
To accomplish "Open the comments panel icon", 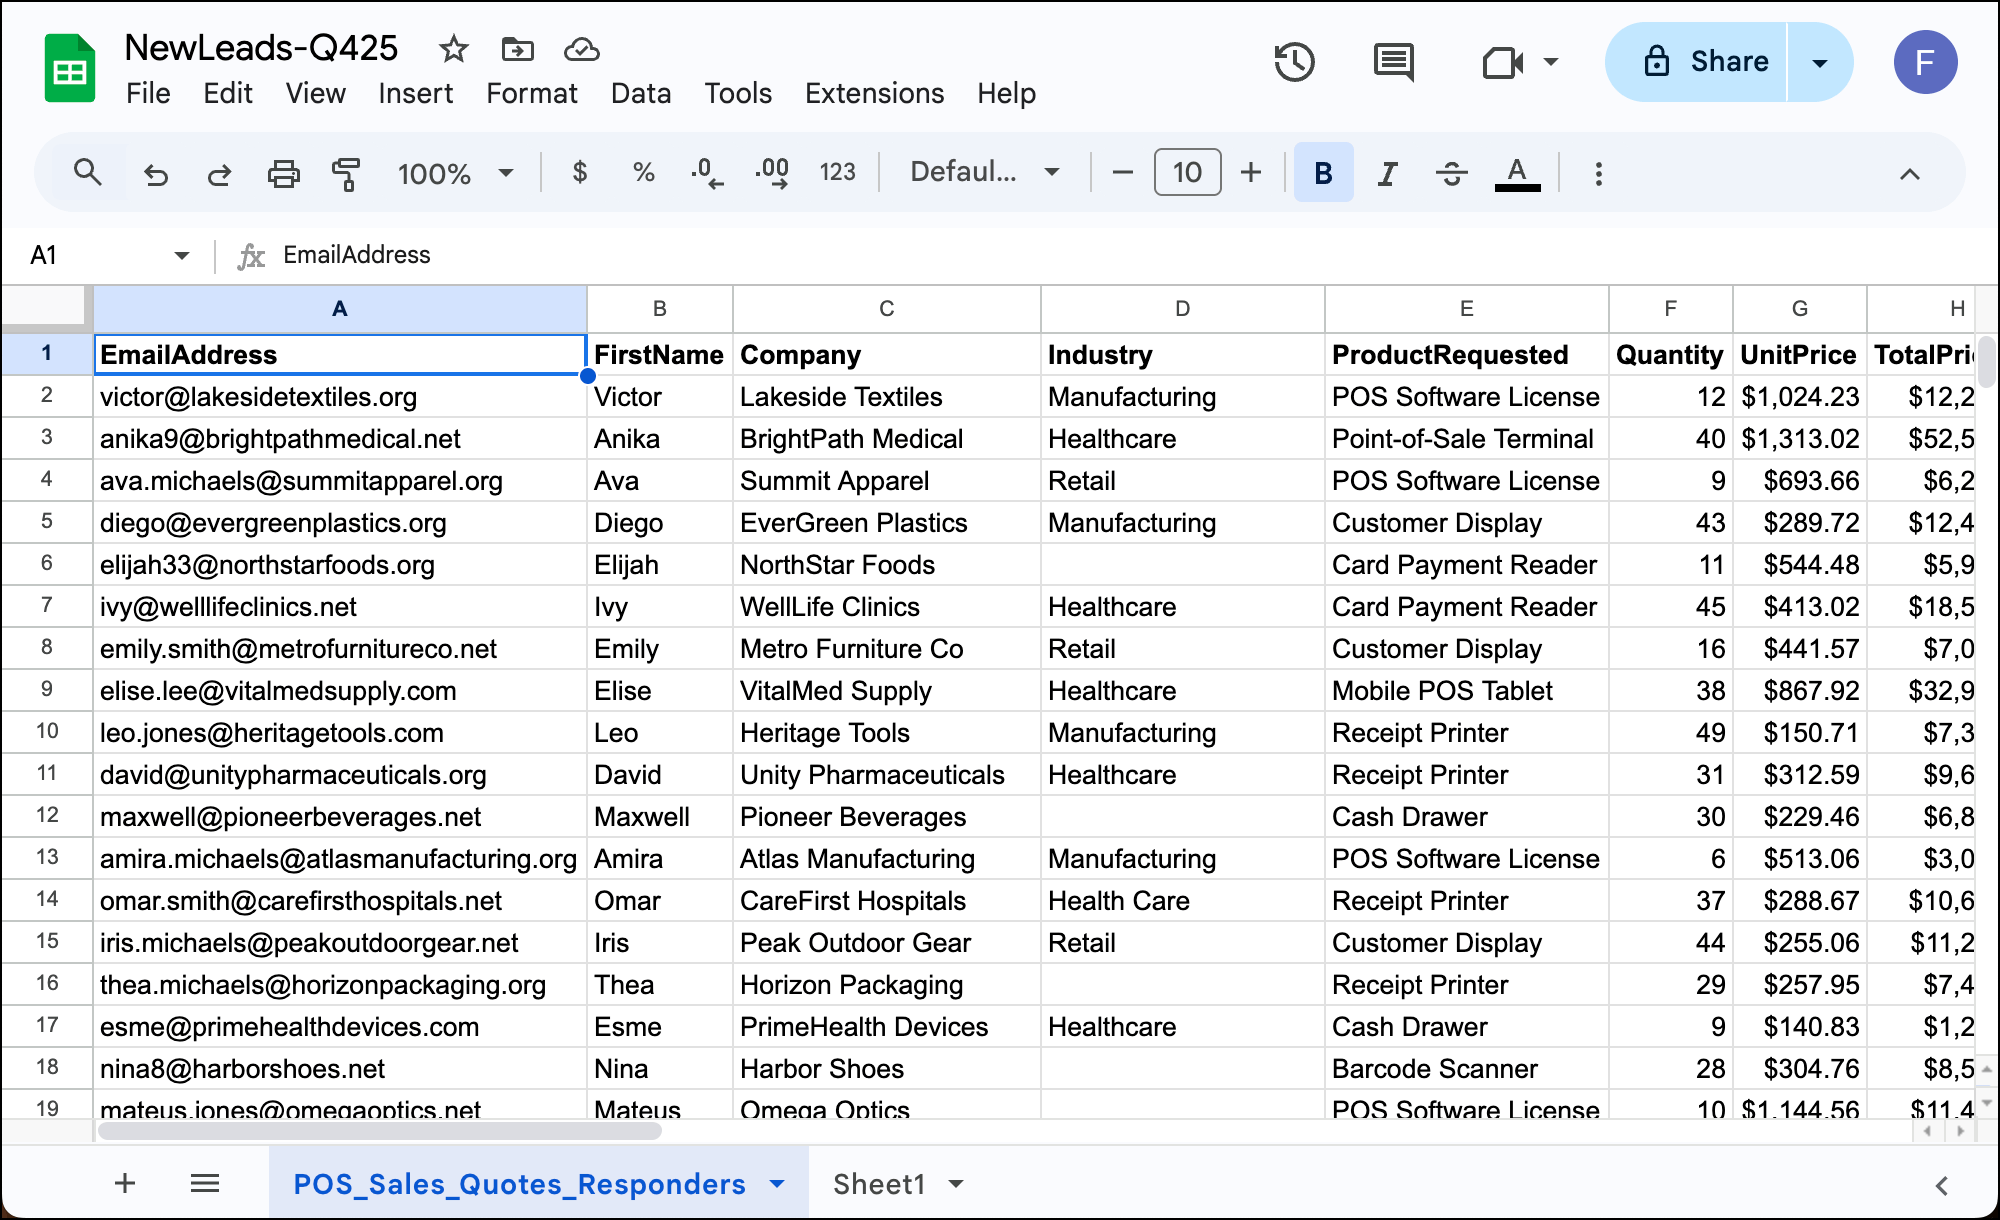I will point(1393,62).
